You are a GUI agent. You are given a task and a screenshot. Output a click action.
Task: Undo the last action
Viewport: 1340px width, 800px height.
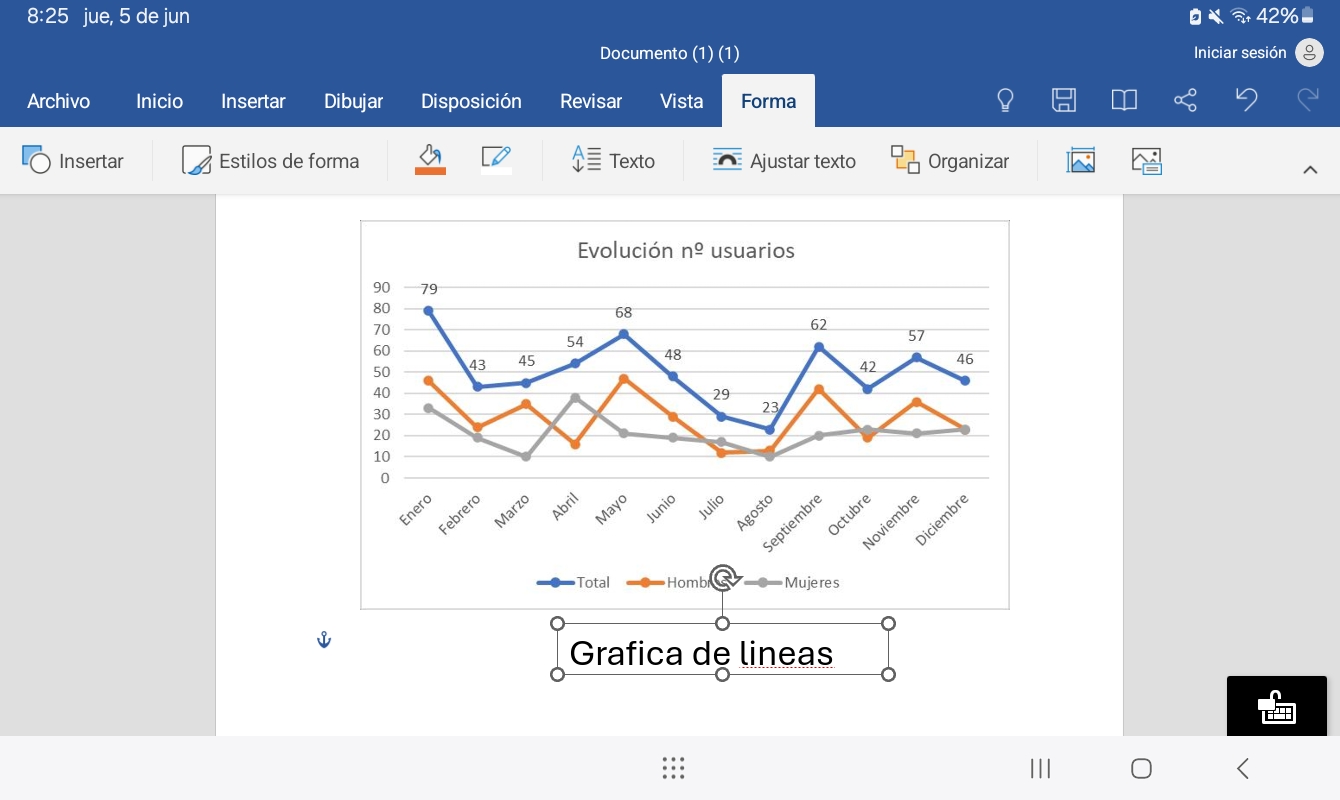click(1246, 100)
